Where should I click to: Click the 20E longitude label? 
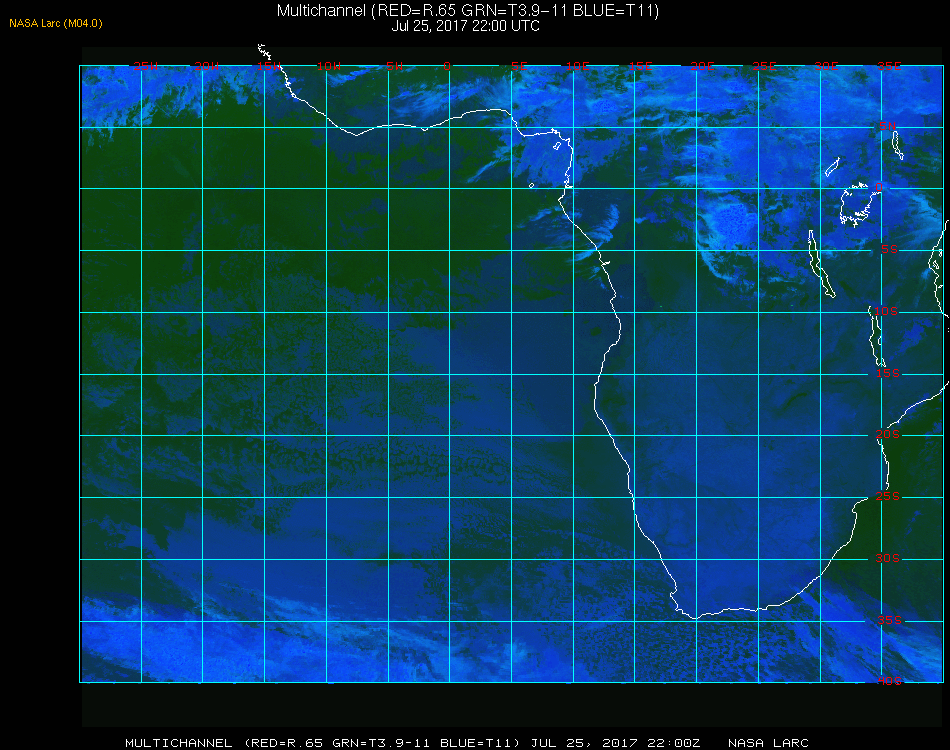tap(702, 66)
